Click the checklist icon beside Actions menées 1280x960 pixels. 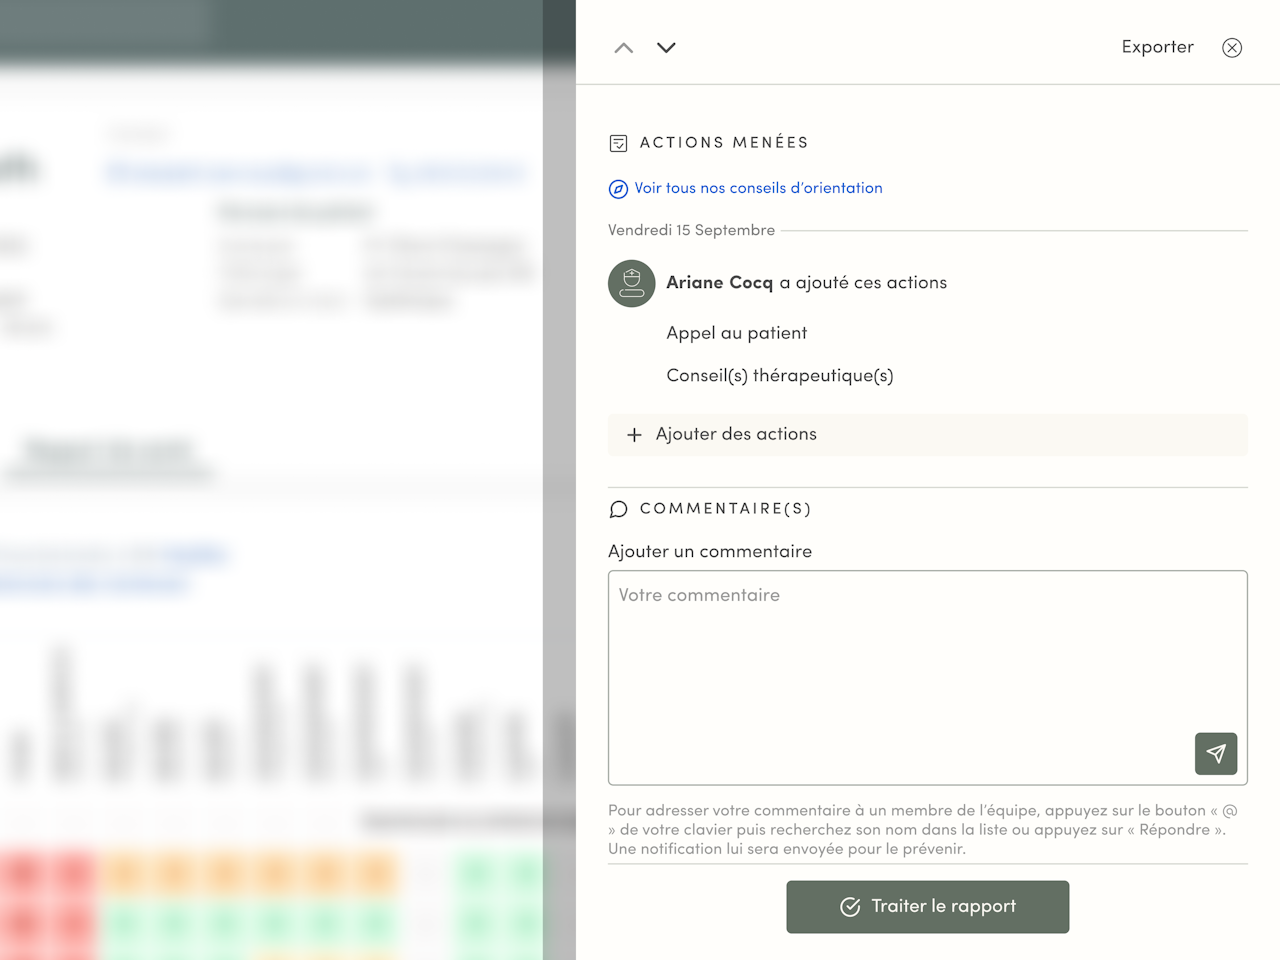point(618,143)
